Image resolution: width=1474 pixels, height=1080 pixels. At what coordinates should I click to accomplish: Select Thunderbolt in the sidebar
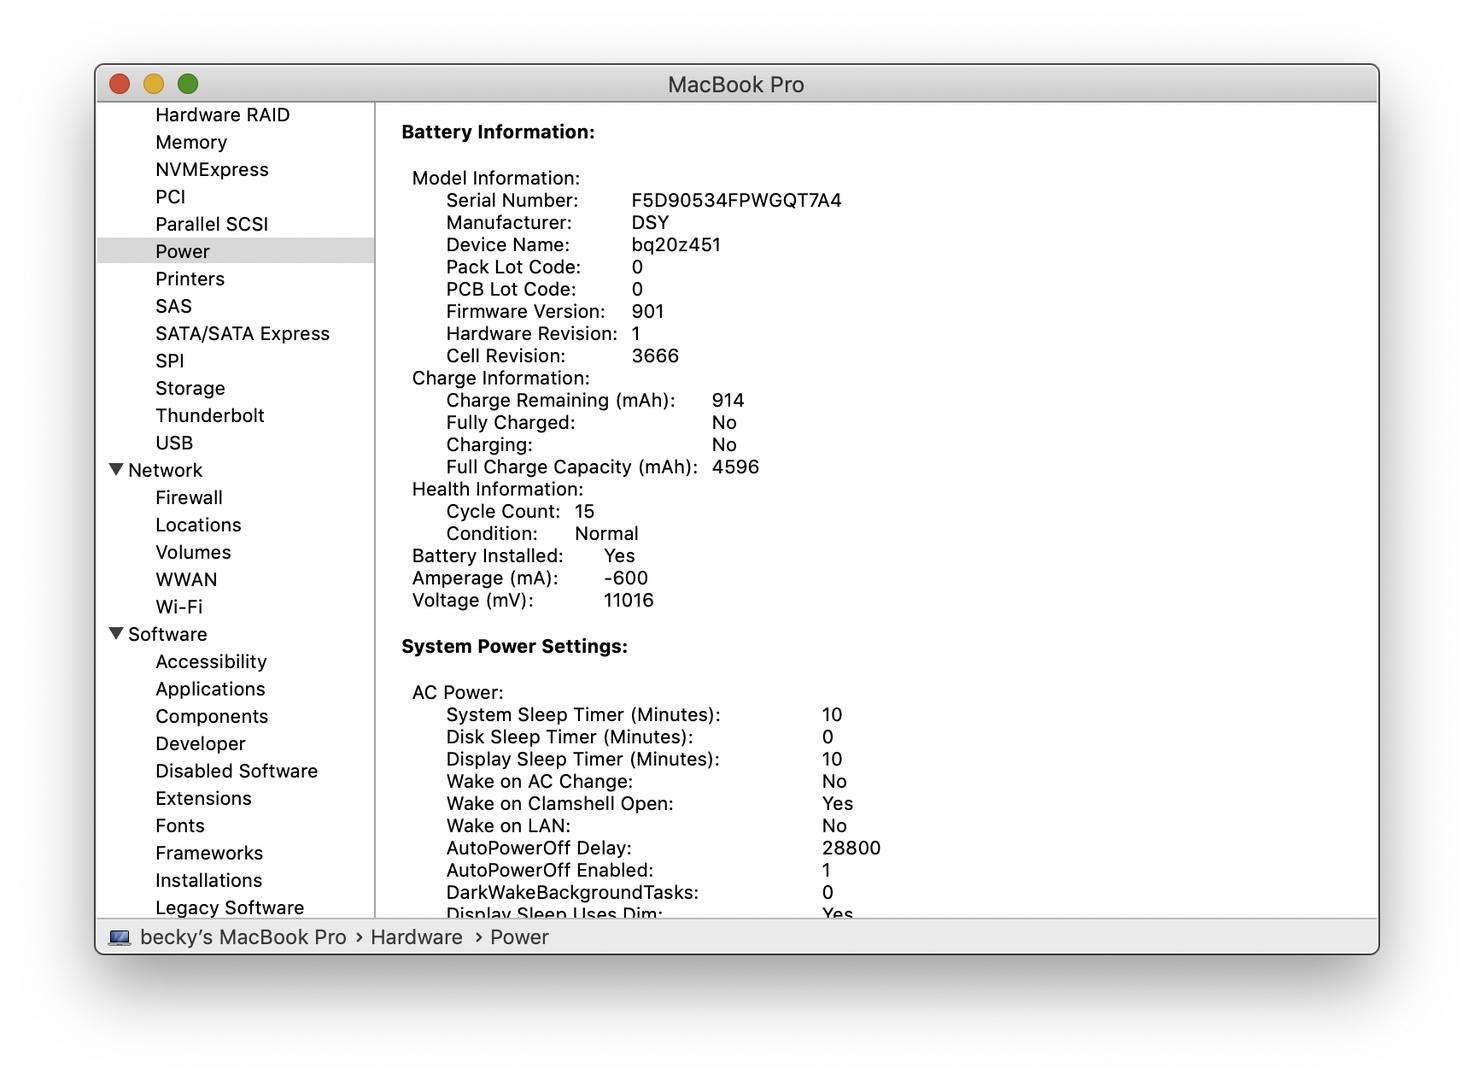(x=210, y=415)
